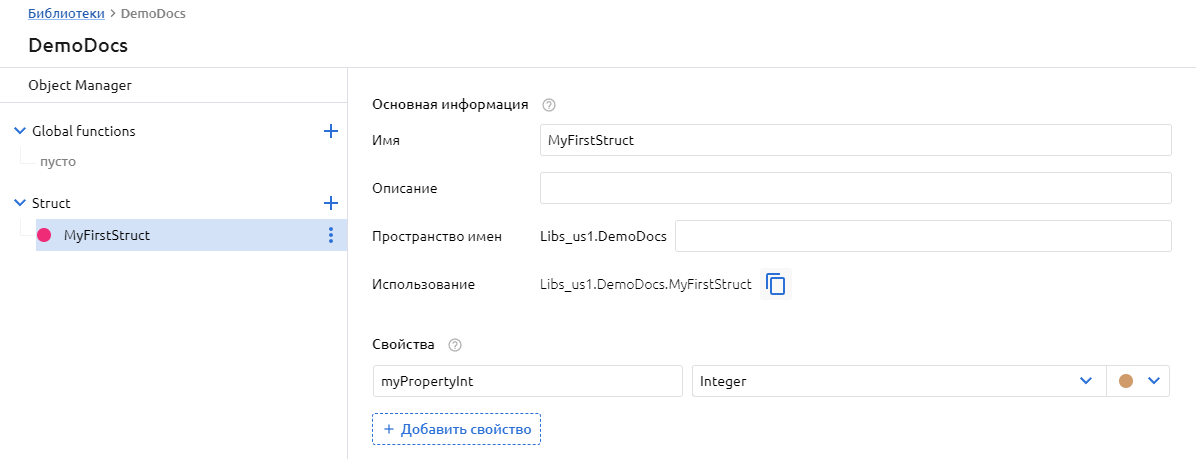Open the Integer type dropdown
The image size is (1196, 459).
click(1085, 381)
